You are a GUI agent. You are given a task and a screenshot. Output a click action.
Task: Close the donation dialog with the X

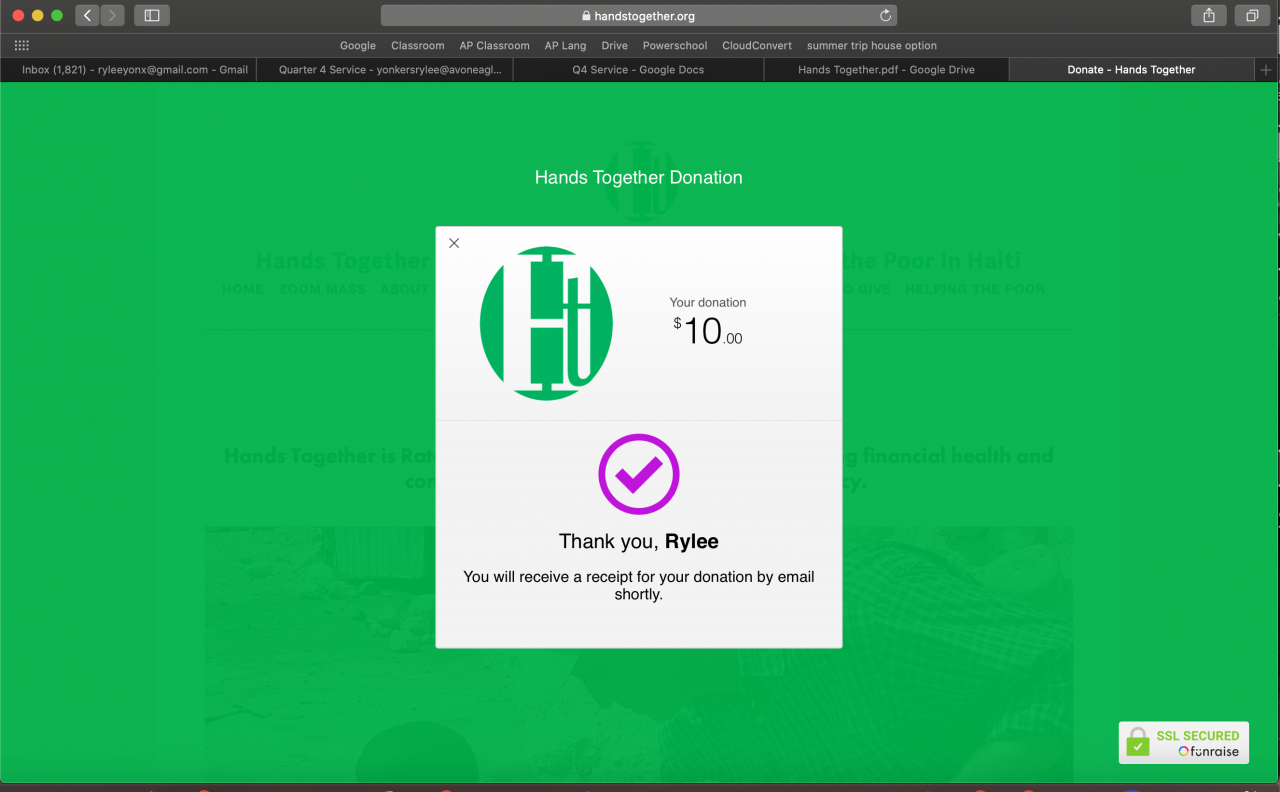pyautogui.click(x=454, y=243)
